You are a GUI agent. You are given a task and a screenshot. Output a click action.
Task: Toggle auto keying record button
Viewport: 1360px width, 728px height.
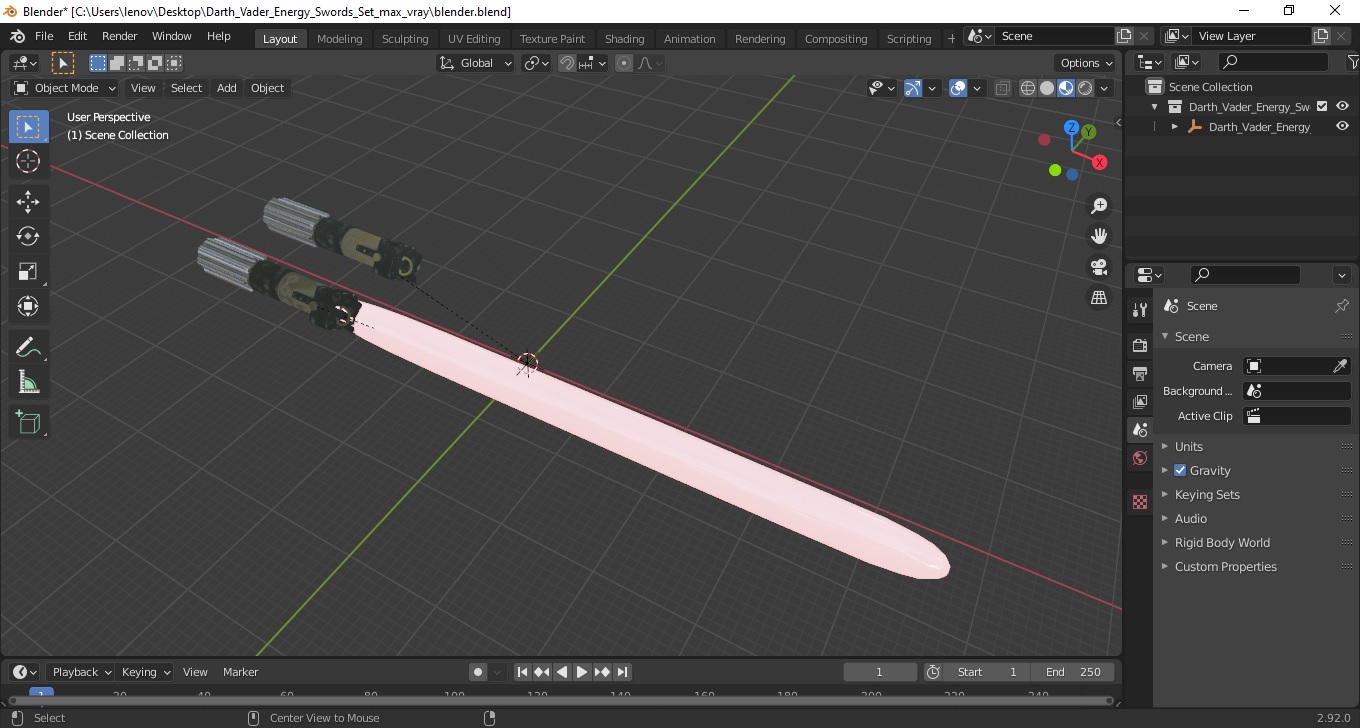pos(478,672)
